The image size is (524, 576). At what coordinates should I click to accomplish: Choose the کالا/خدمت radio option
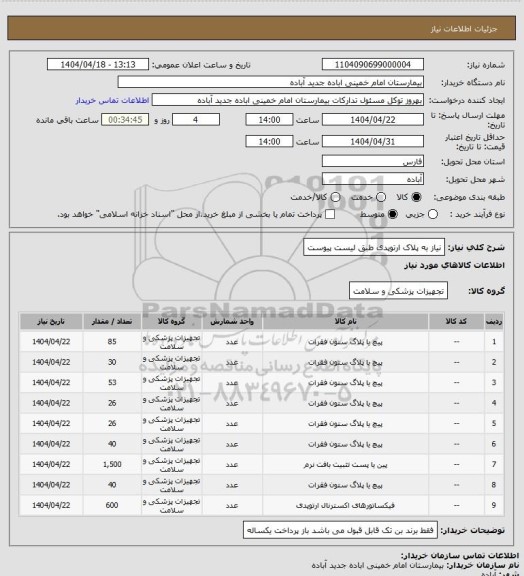(x=335, y=197)
